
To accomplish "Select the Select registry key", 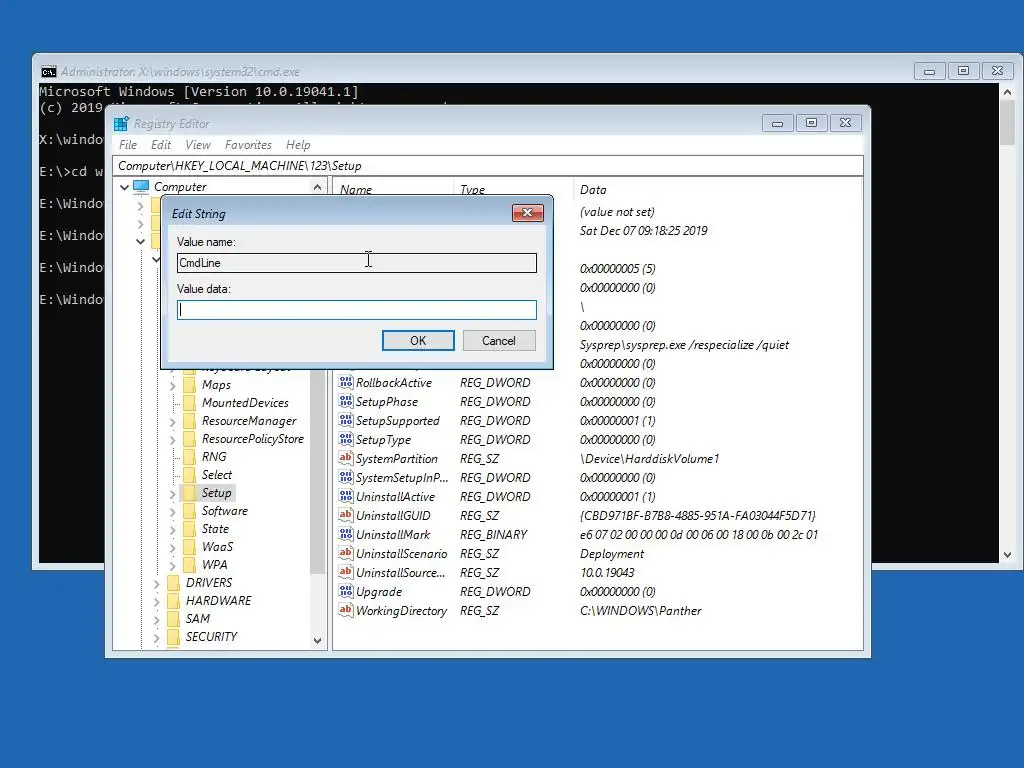I will [x=217, y=475].
